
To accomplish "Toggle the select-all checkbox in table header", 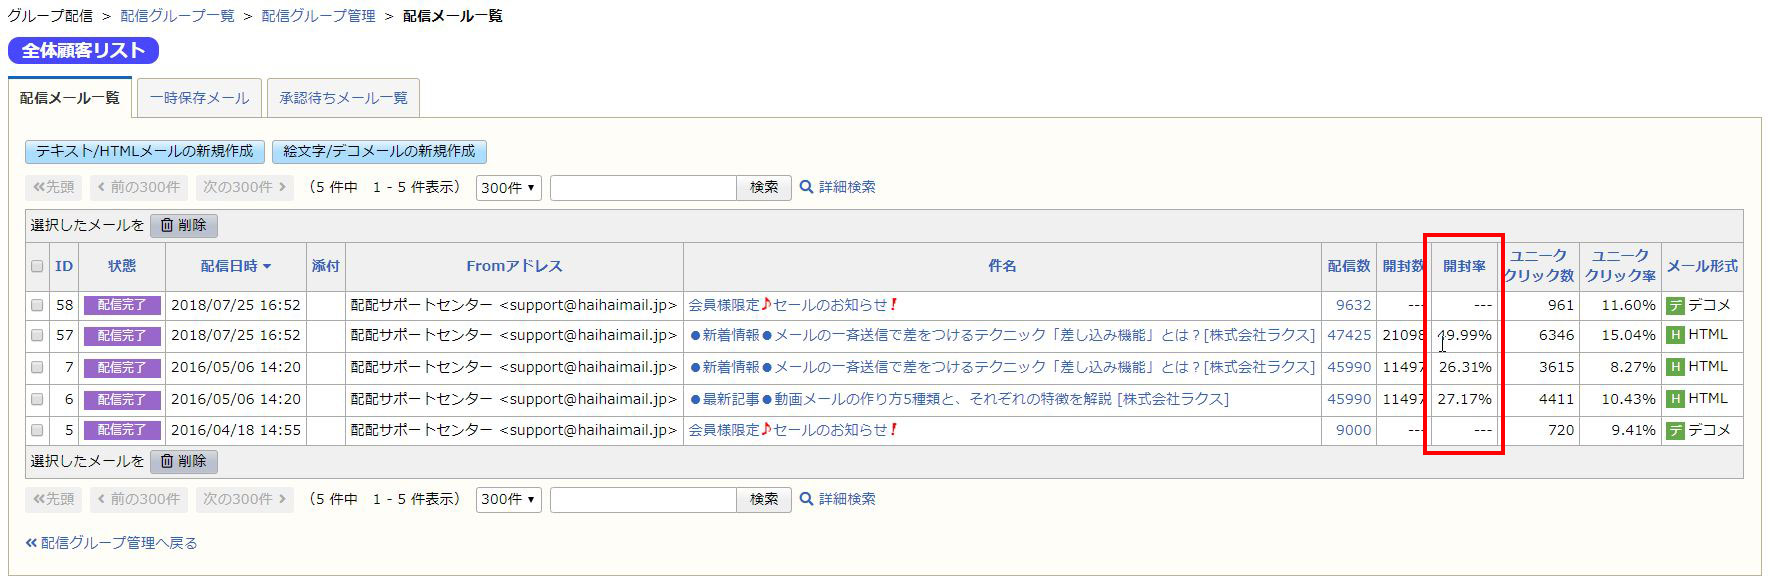I will point(37,266).
